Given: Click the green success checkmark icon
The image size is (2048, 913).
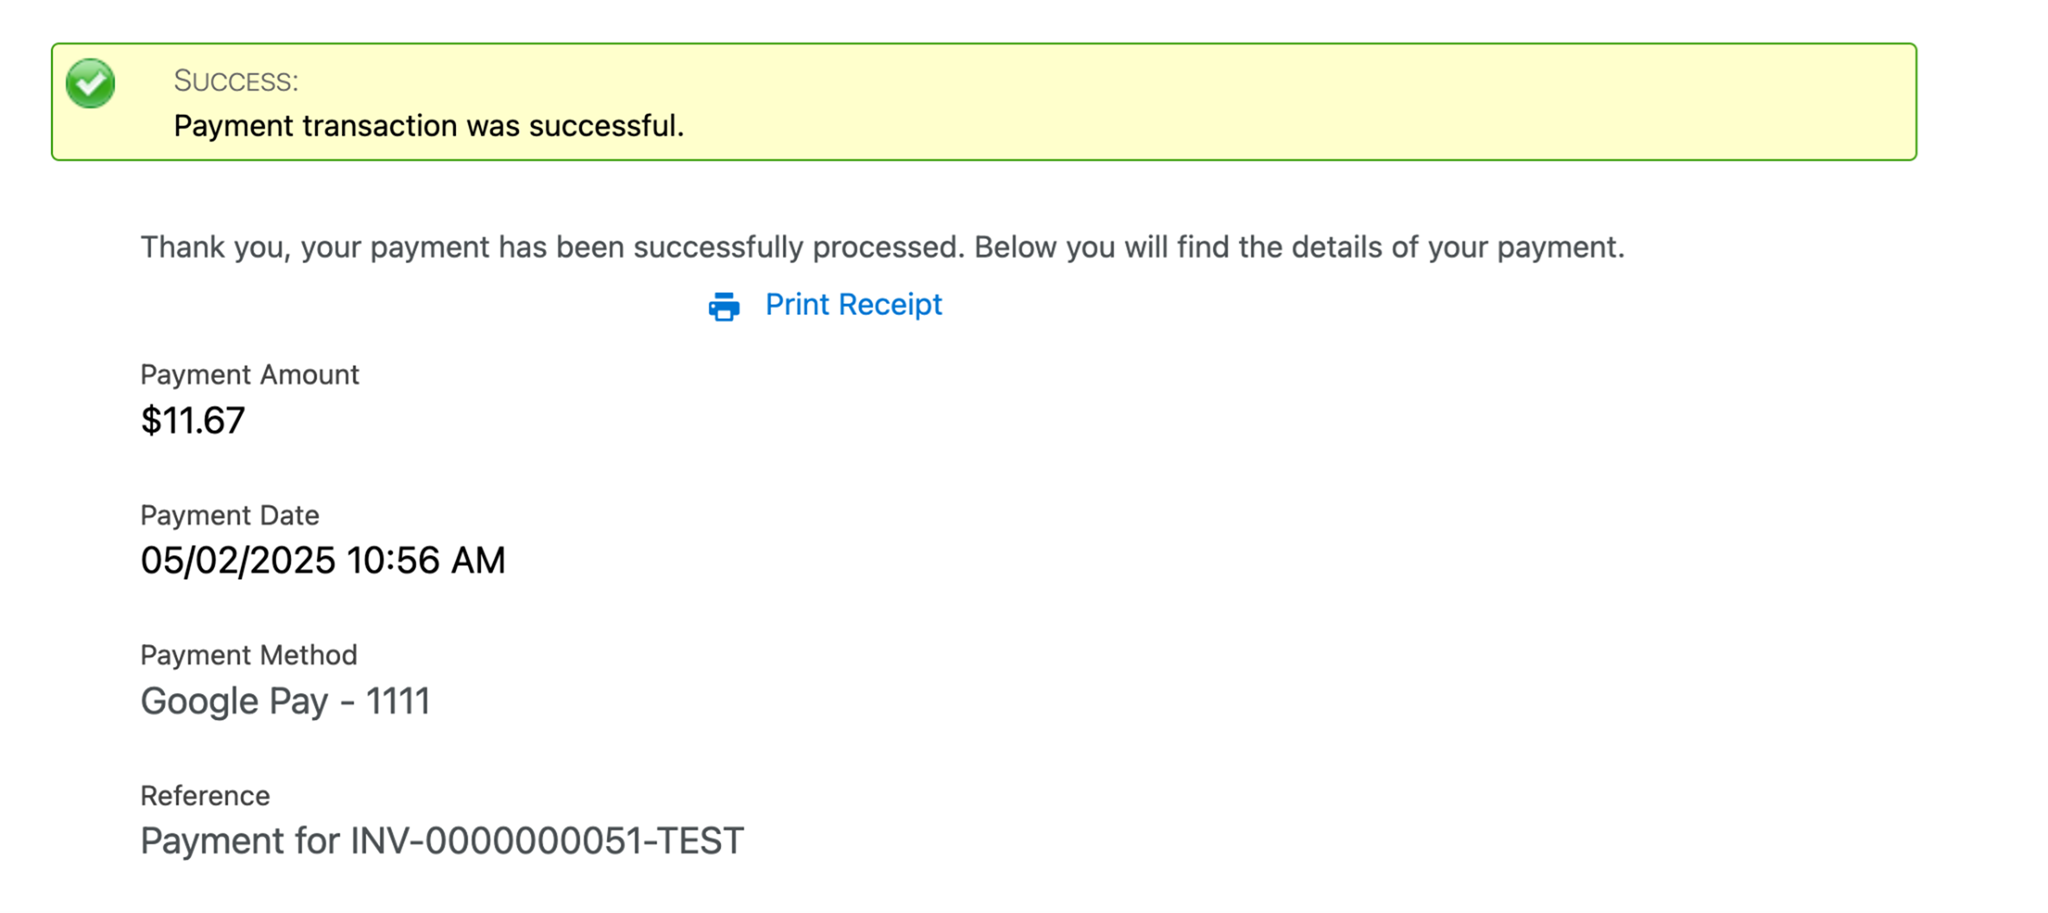Looking at the screenshot, I should coord(91,83).
